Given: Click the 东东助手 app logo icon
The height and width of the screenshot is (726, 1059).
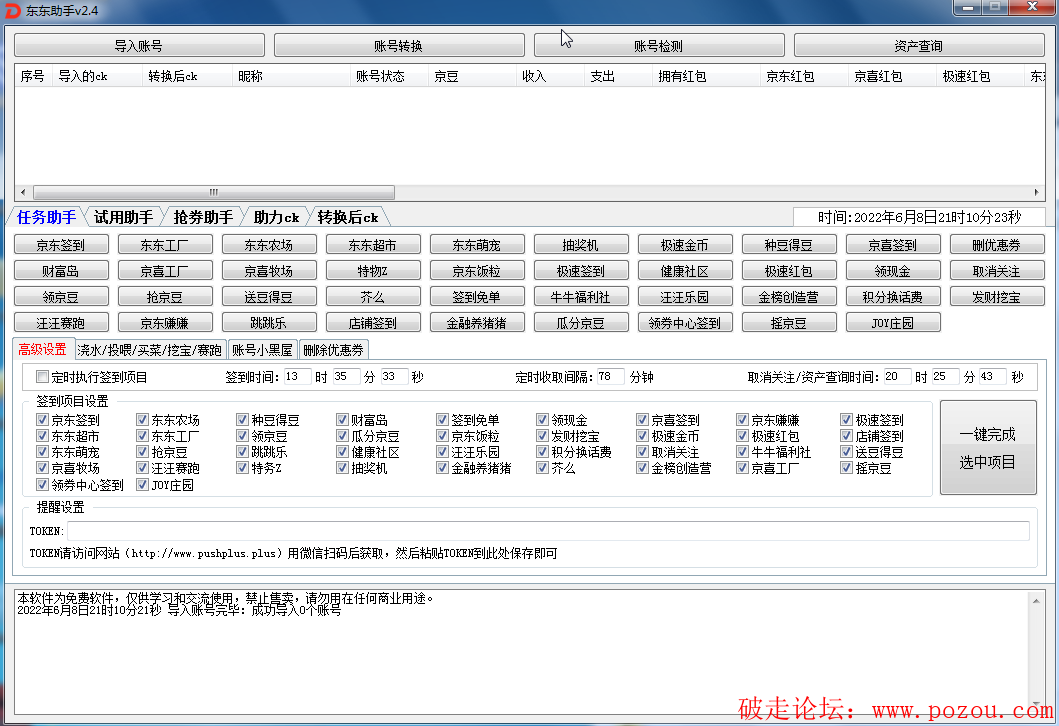Looking at the screenshot, I should coord(12,10).
